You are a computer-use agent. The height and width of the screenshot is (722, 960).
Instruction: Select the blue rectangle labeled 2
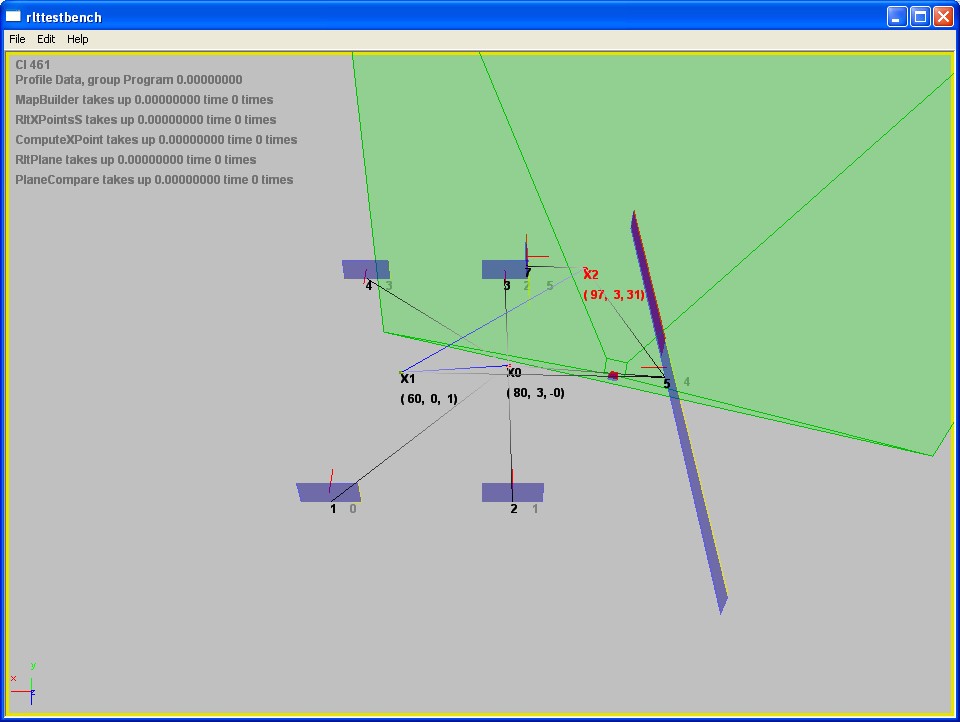click(x=512, y=492)
